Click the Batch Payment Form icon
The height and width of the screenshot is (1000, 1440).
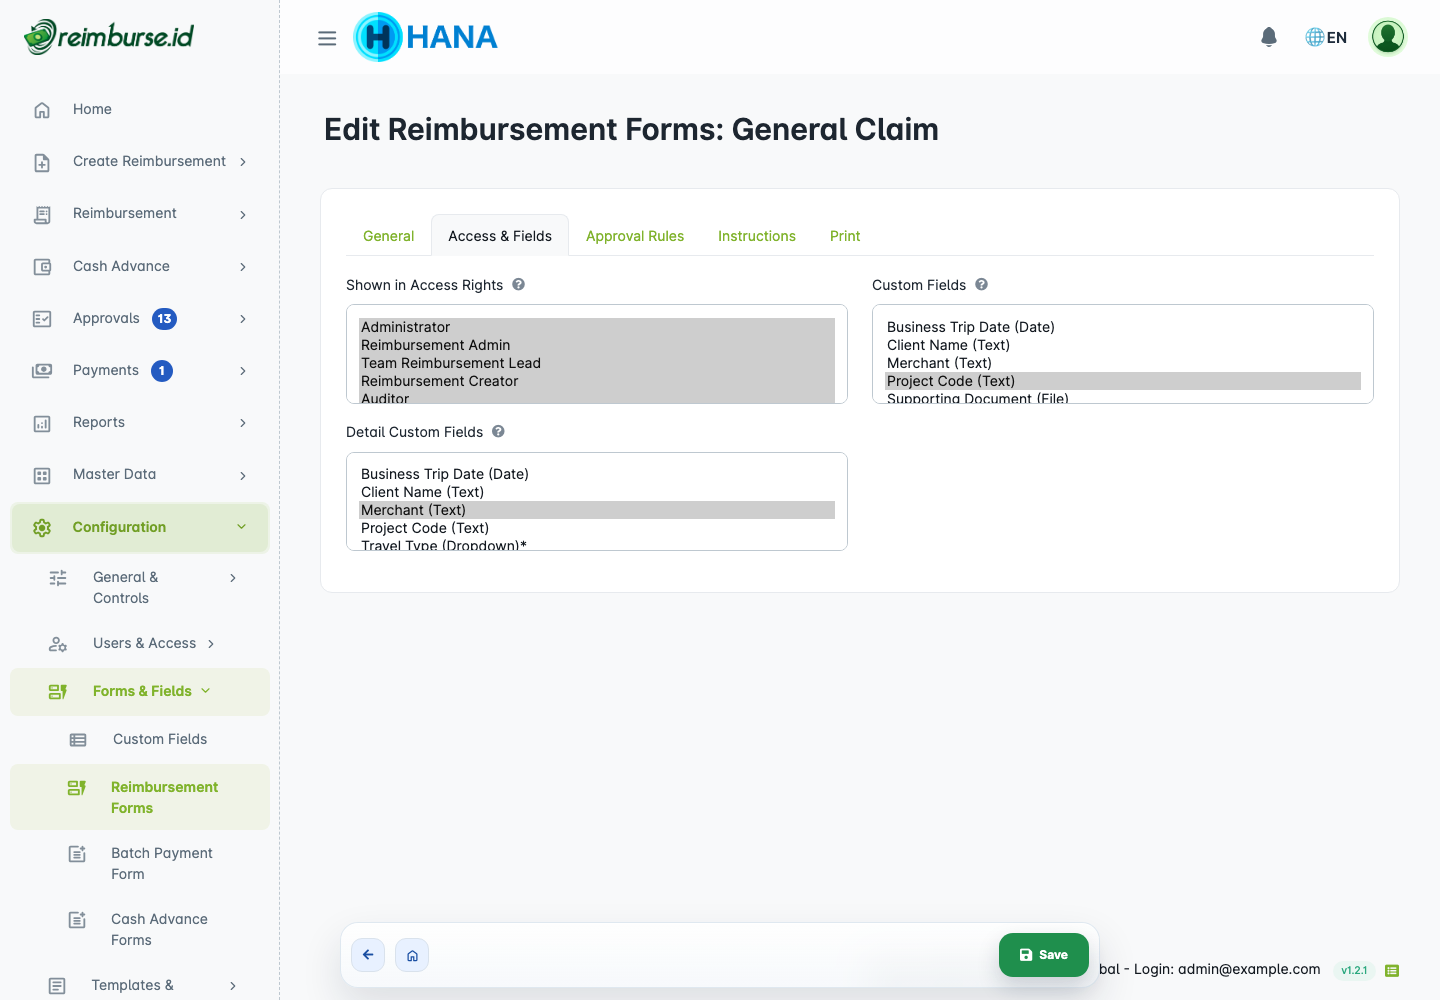77,853
